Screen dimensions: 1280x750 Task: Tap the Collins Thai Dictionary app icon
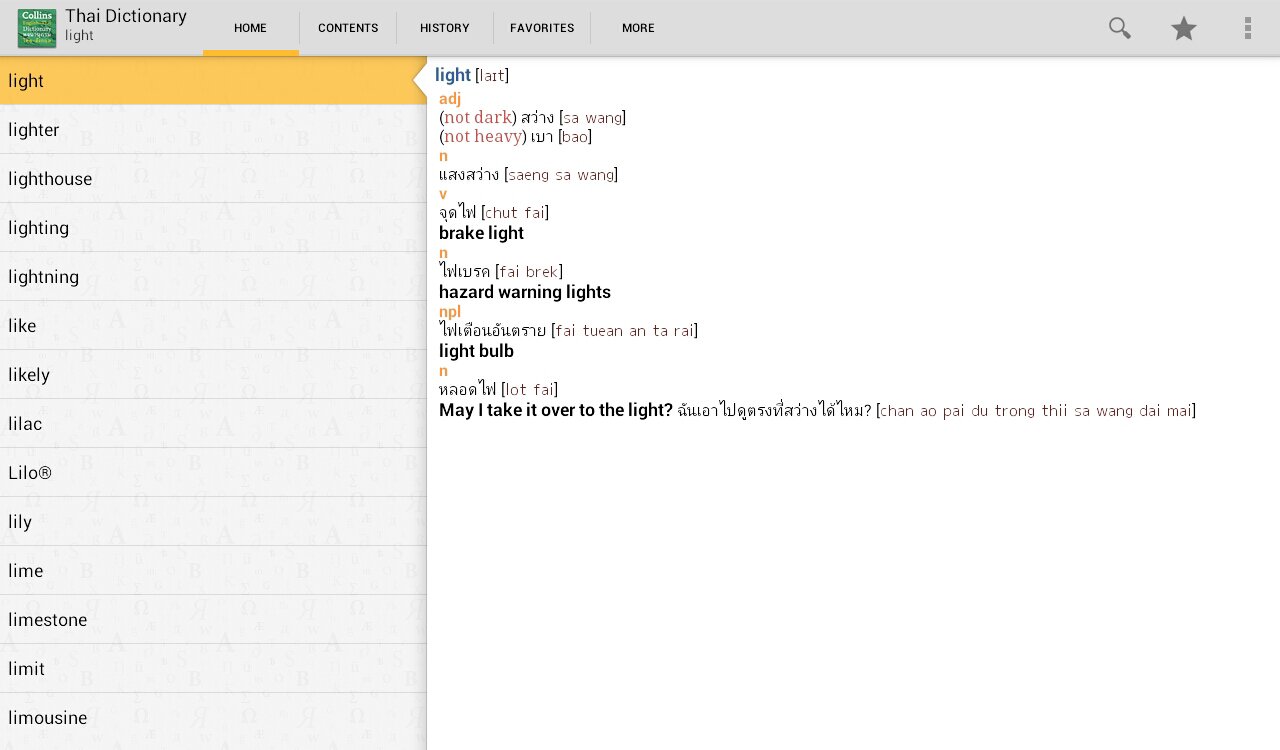[37, 28]
